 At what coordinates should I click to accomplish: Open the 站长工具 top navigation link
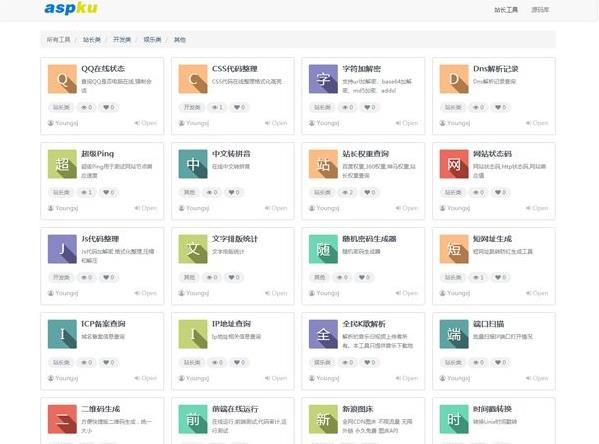coord(506,10)
